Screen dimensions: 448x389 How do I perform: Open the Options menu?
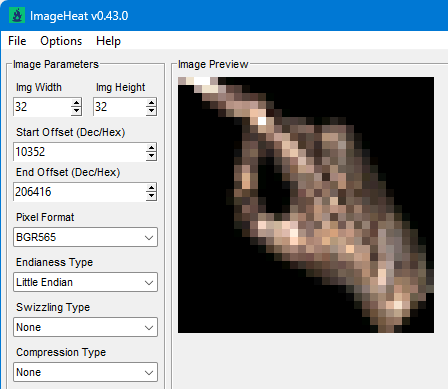pyautogui.click(x=61, y=41)
